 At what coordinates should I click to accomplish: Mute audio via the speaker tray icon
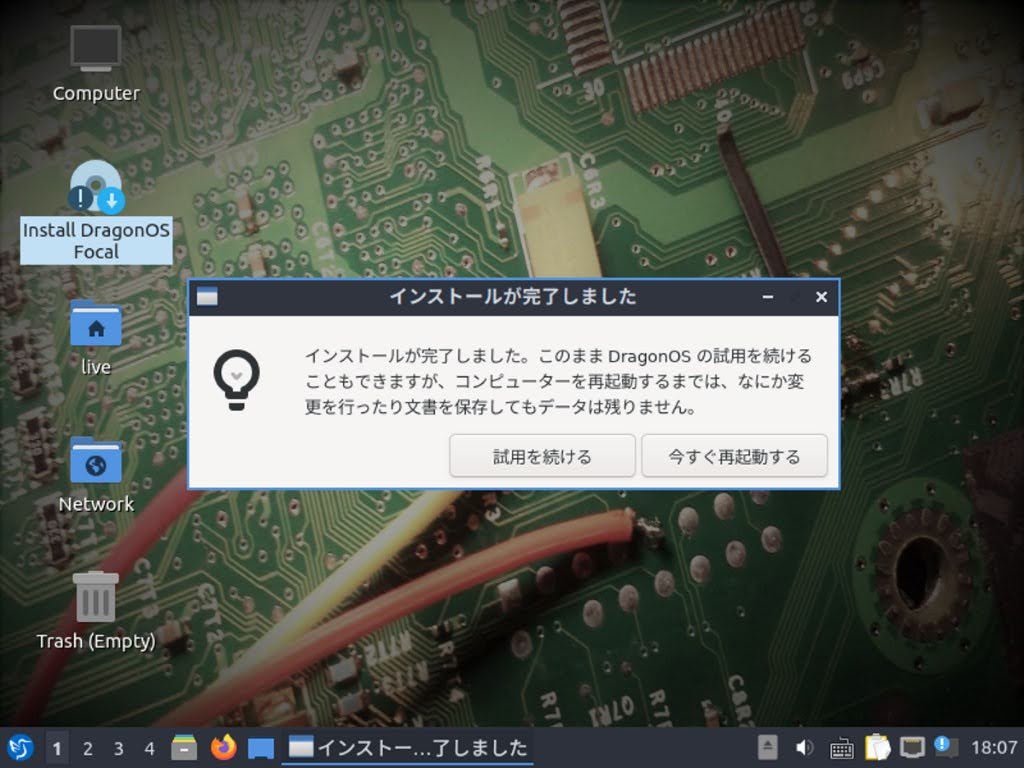click(x=804, y=747)
